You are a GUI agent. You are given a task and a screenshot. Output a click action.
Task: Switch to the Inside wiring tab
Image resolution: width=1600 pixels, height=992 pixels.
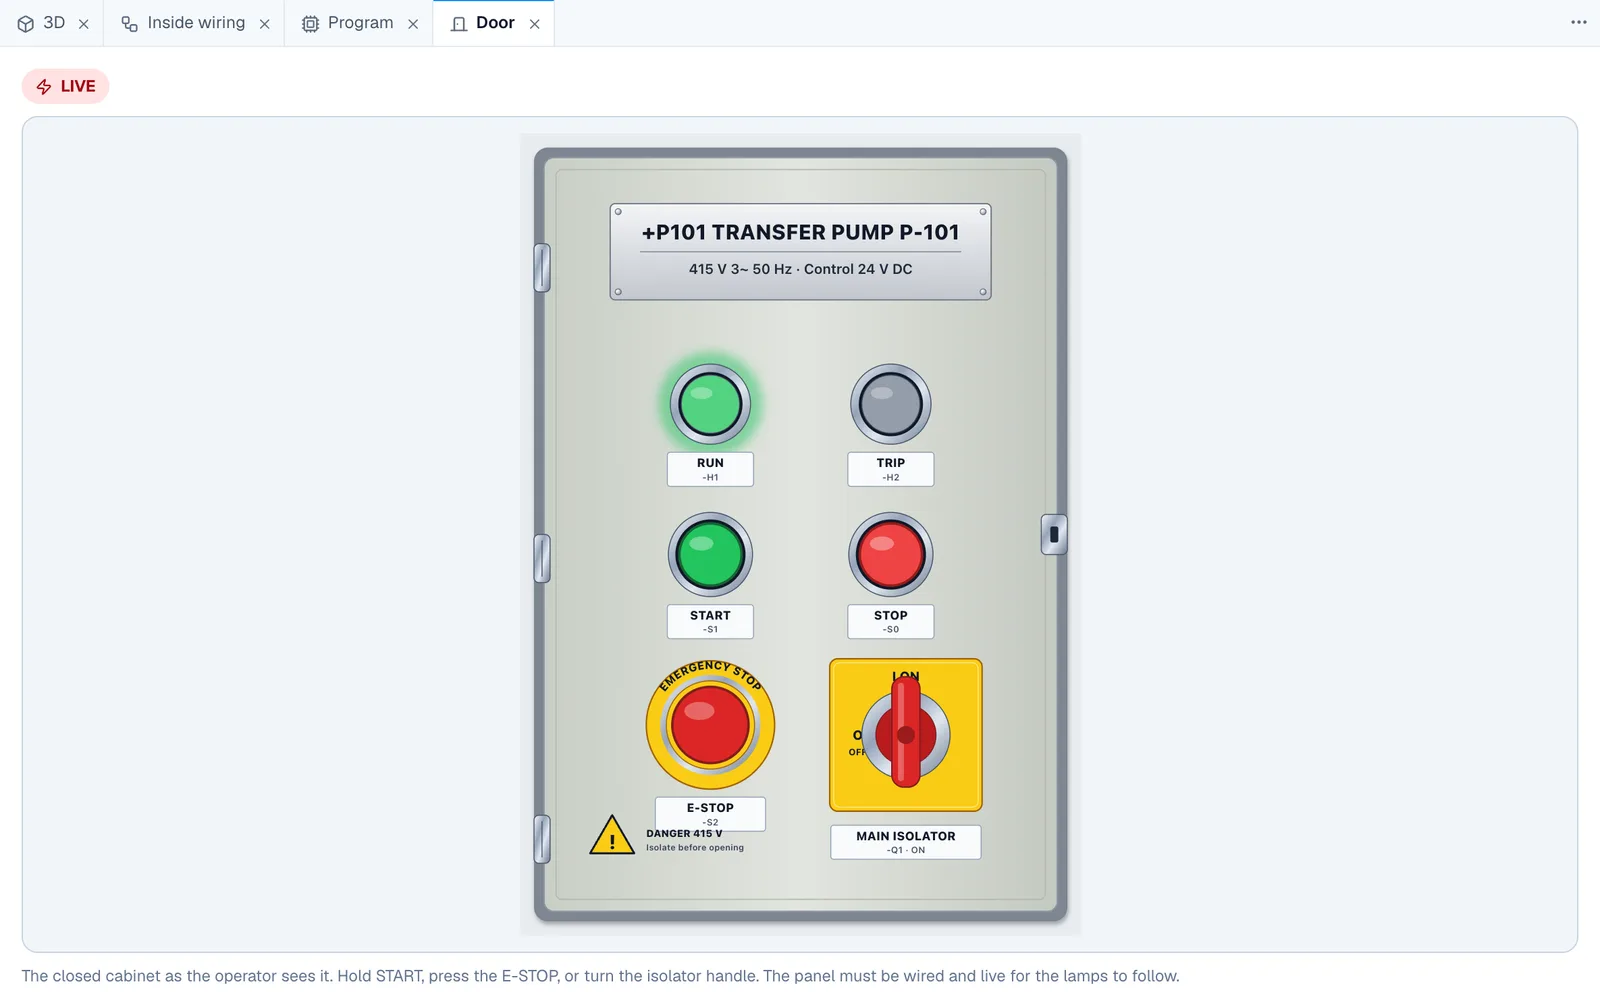(196, 23)
